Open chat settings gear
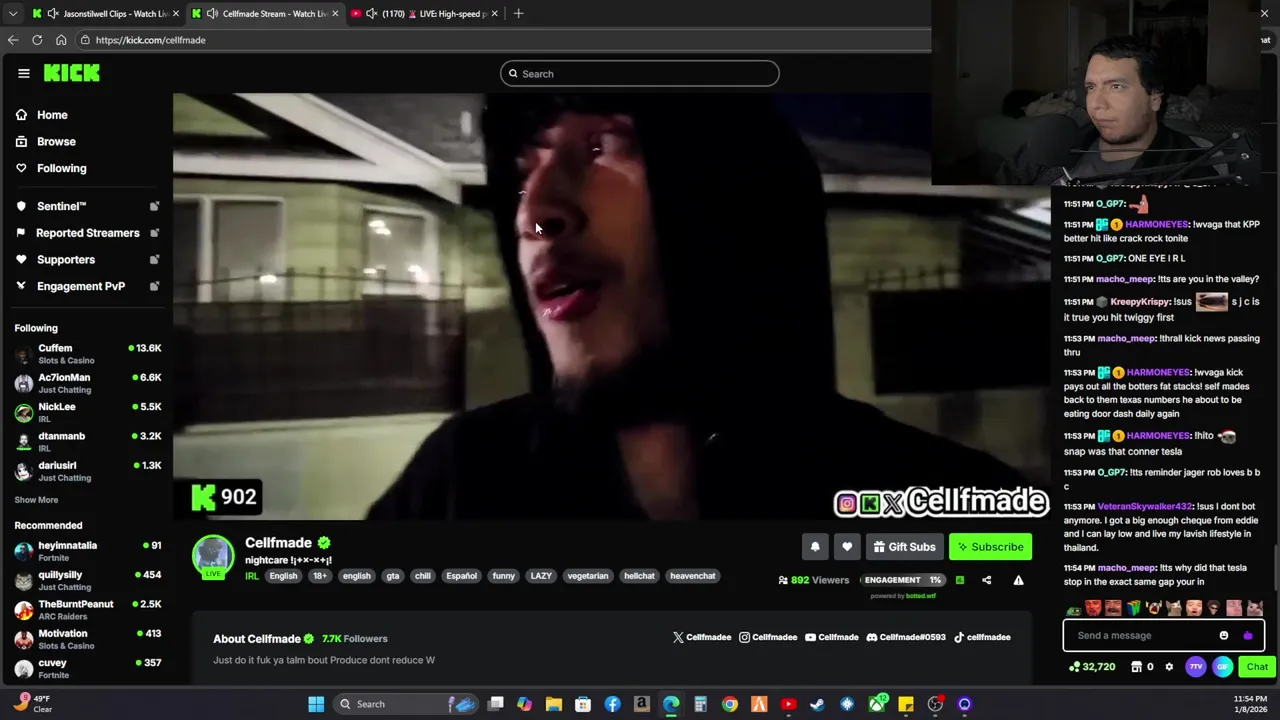The image size is (1280, 720). point(1169,667)
